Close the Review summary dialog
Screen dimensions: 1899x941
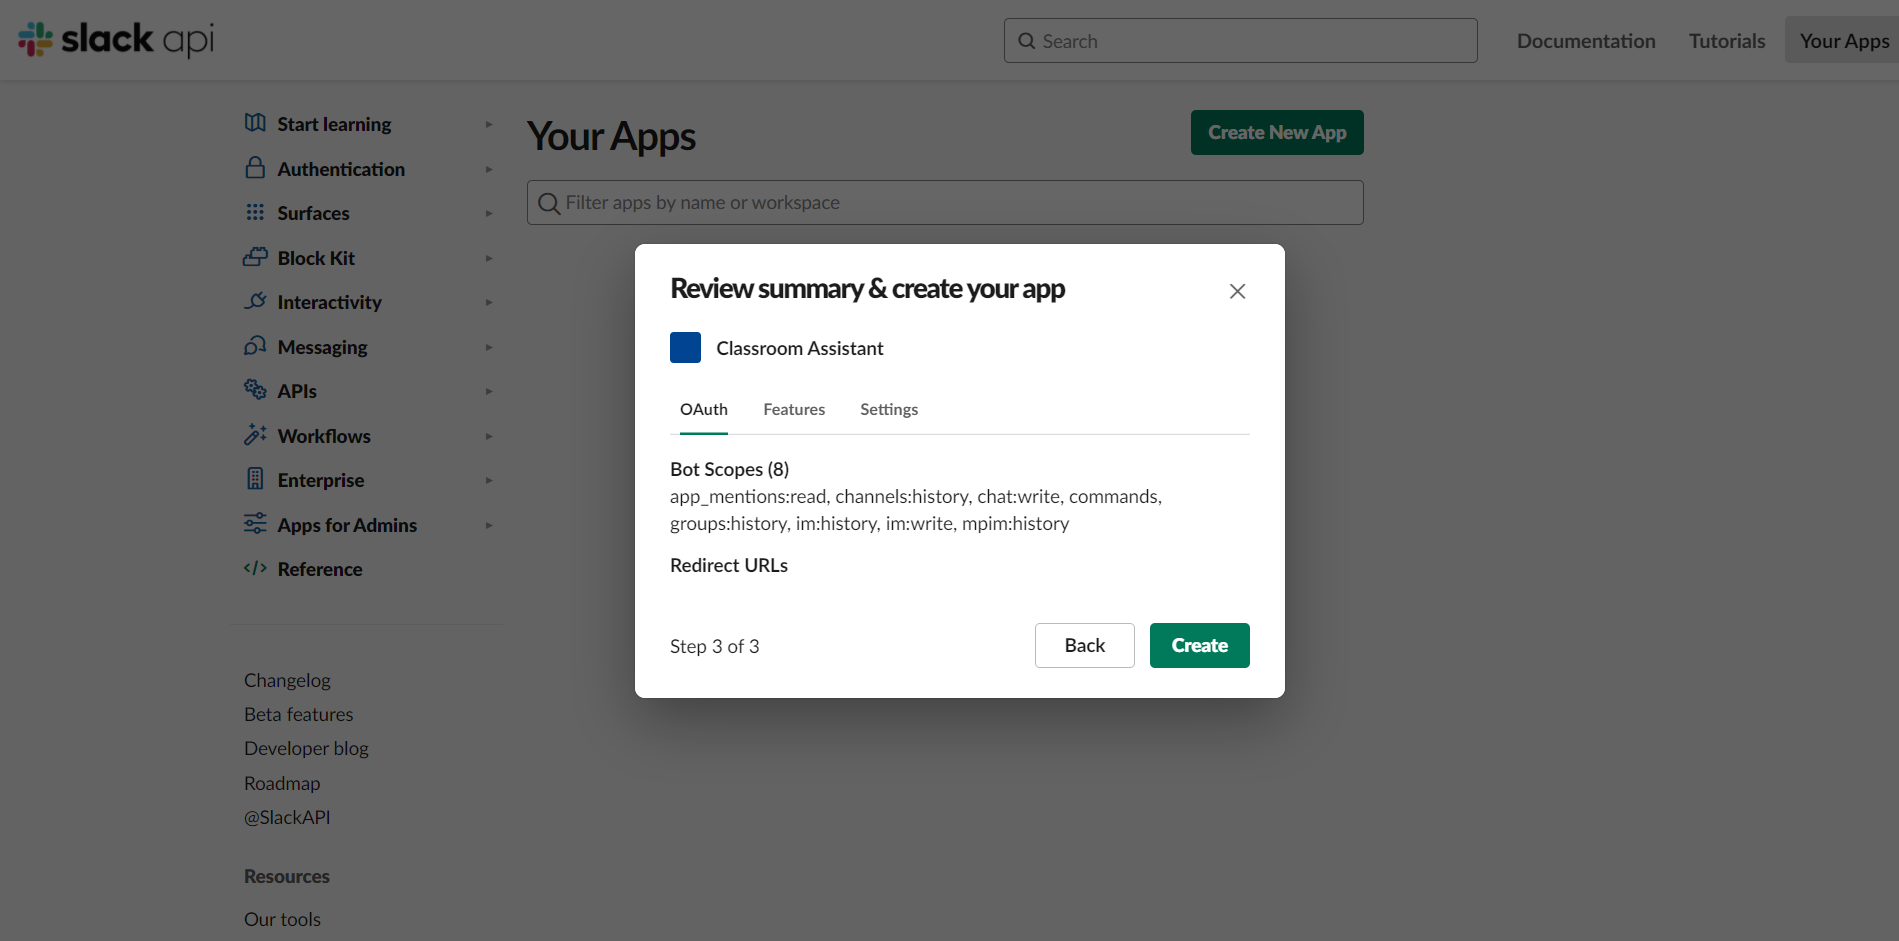coord(1237,291)
